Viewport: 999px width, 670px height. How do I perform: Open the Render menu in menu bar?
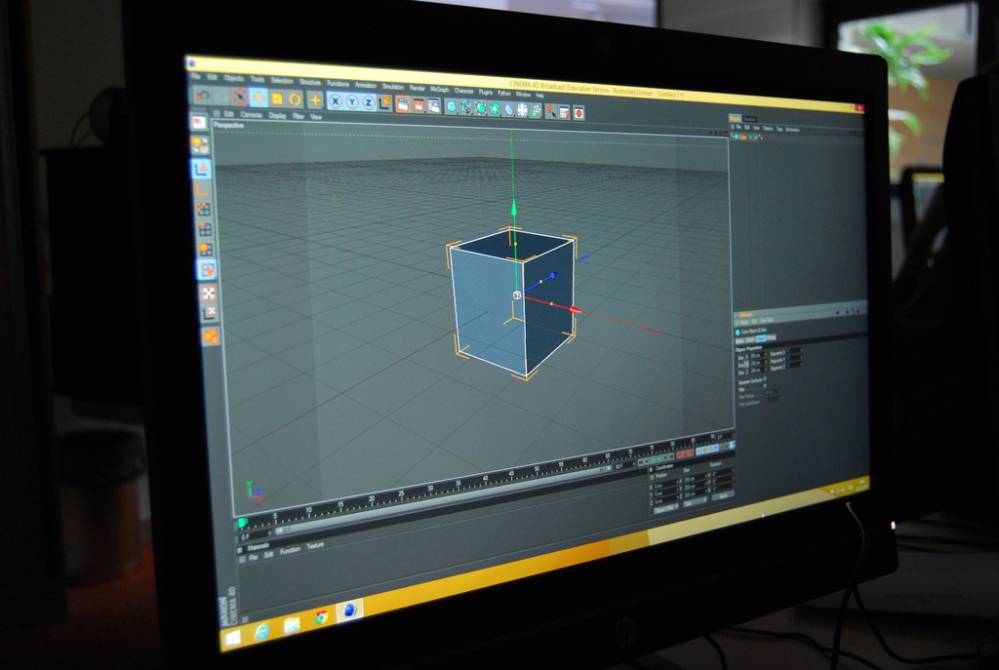click(417, 88)
